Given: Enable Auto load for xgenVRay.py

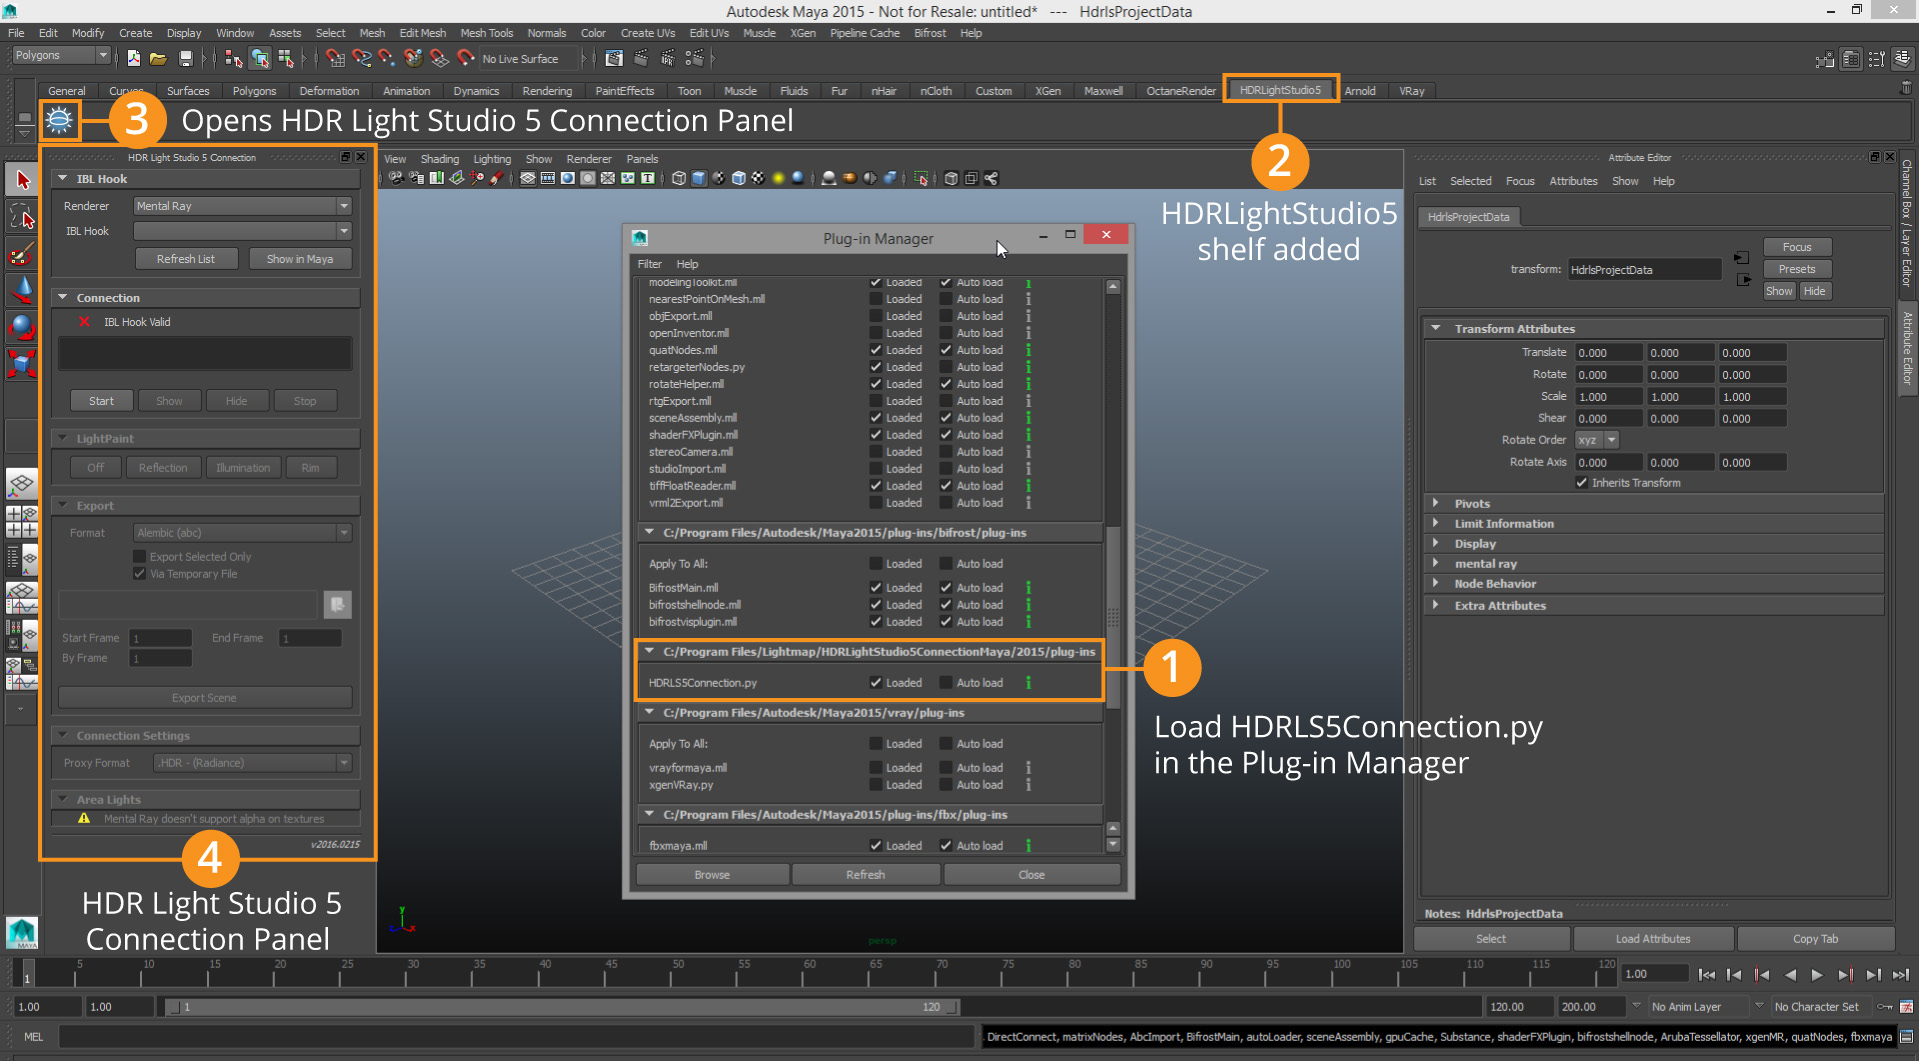Looking at the screenshot, I should coord(946,785).
